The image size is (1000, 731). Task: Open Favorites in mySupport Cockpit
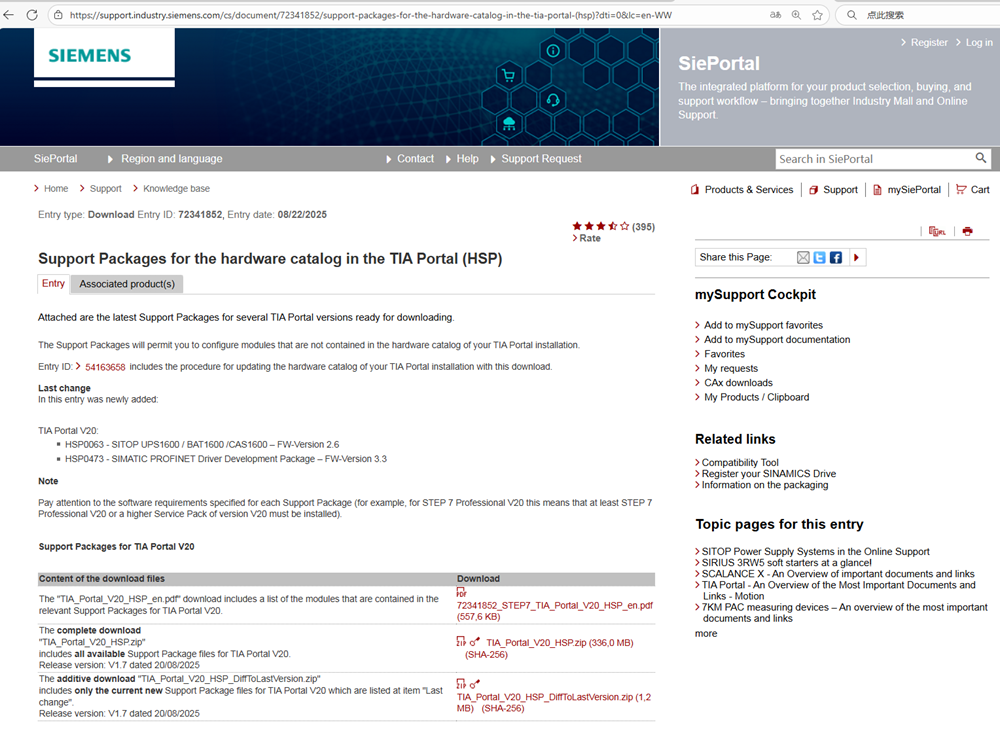click(x=724, y=354)
